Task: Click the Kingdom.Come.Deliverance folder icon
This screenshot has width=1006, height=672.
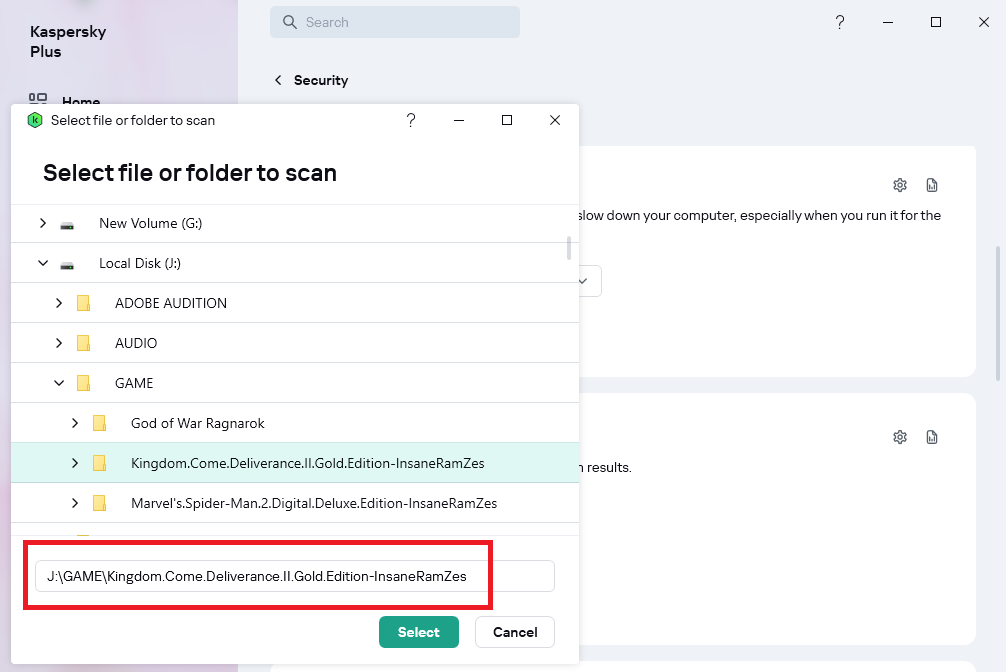Action: (x=99, y=463)
